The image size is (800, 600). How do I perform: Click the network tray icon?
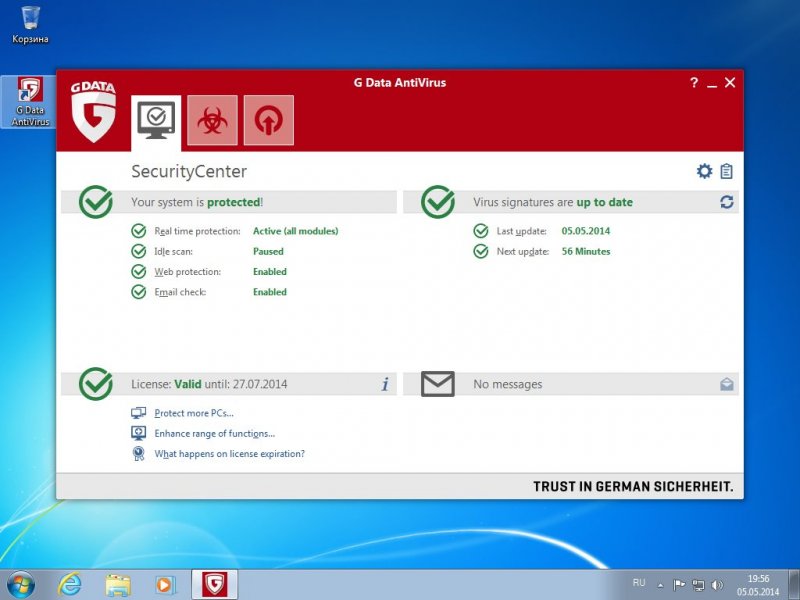coord(698,585)
